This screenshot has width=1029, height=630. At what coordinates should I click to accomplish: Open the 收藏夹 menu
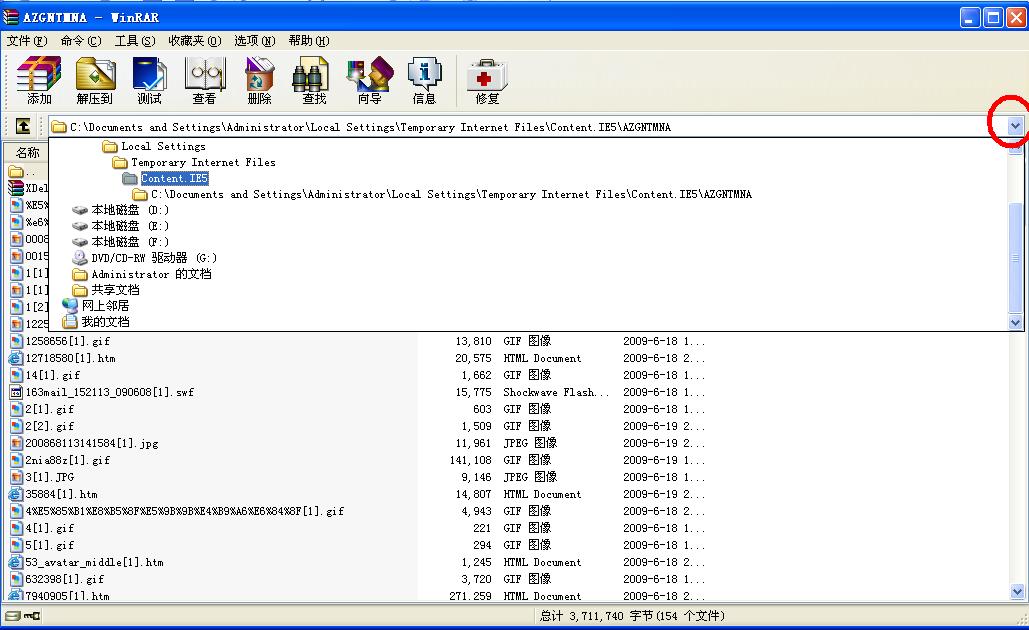pos(195,41)
